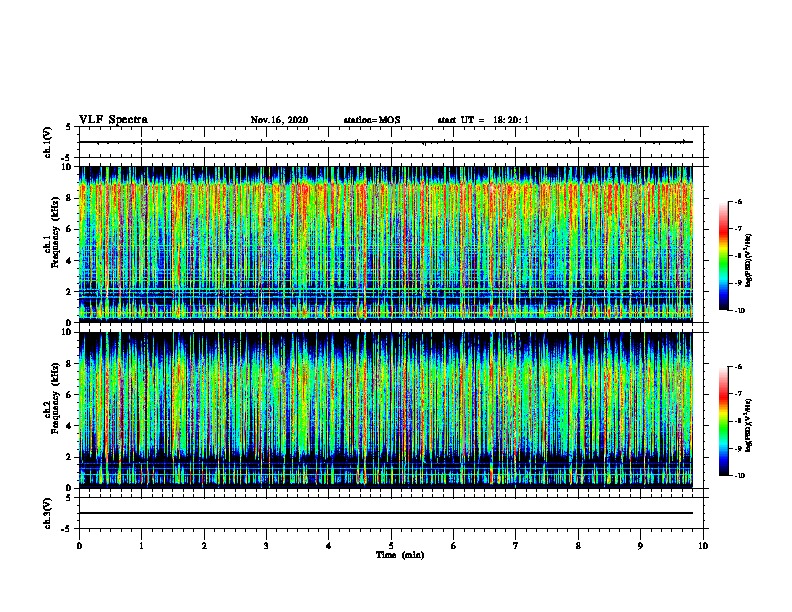Viewport: 792px width, 612px height.
Task: Select the start UT time "18:20: 1"
Action: click(511, 120)
